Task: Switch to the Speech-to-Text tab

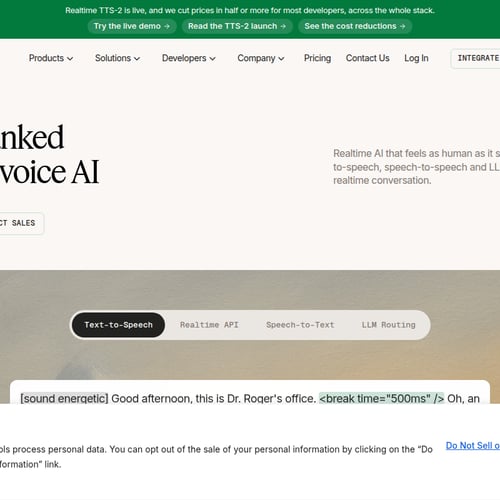Action: click(x=300, y=325)
